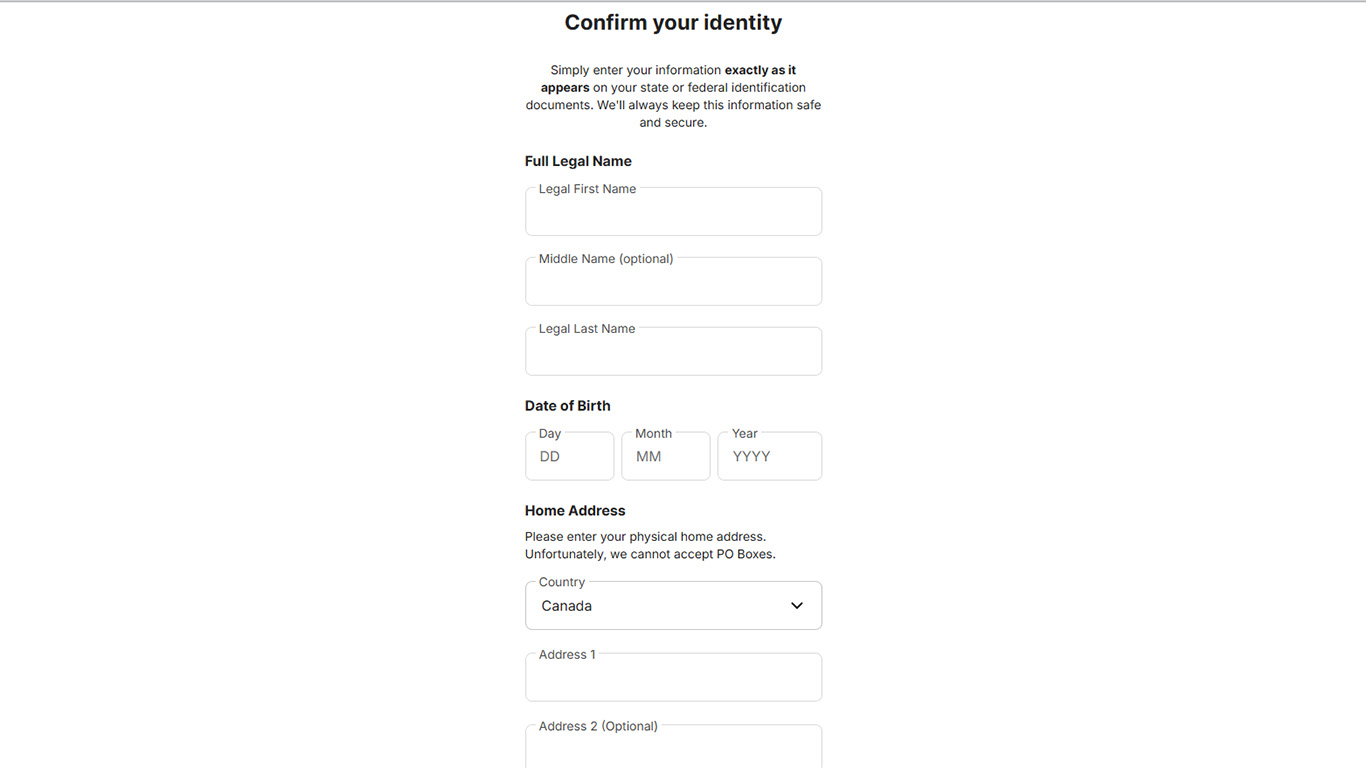Click the bold "exactly as it appears" text

point(760,71)
